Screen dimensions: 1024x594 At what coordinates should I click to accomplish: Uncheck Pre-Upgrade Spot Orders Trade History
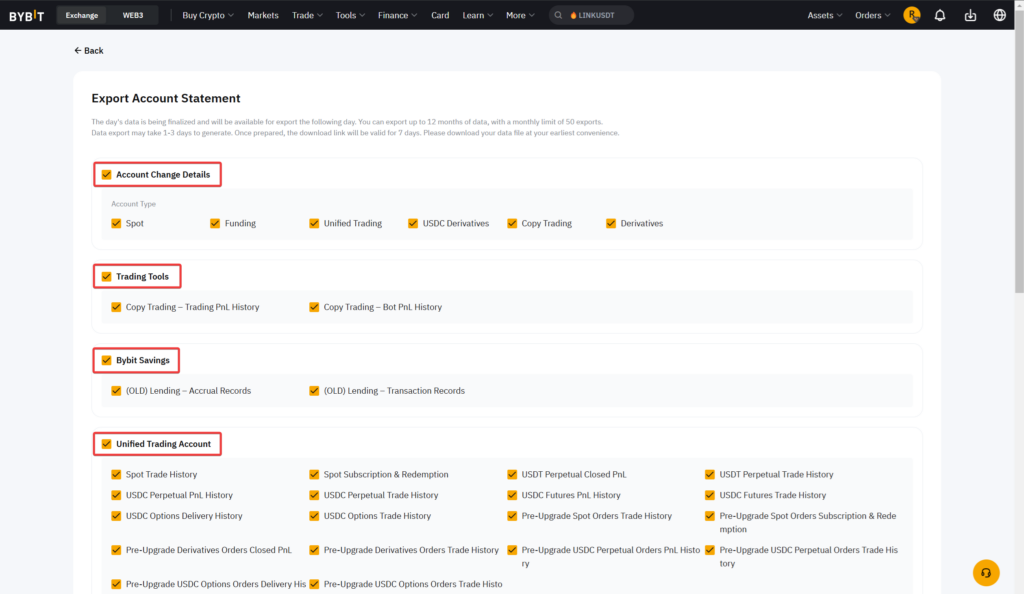click(x=512, y=516)
